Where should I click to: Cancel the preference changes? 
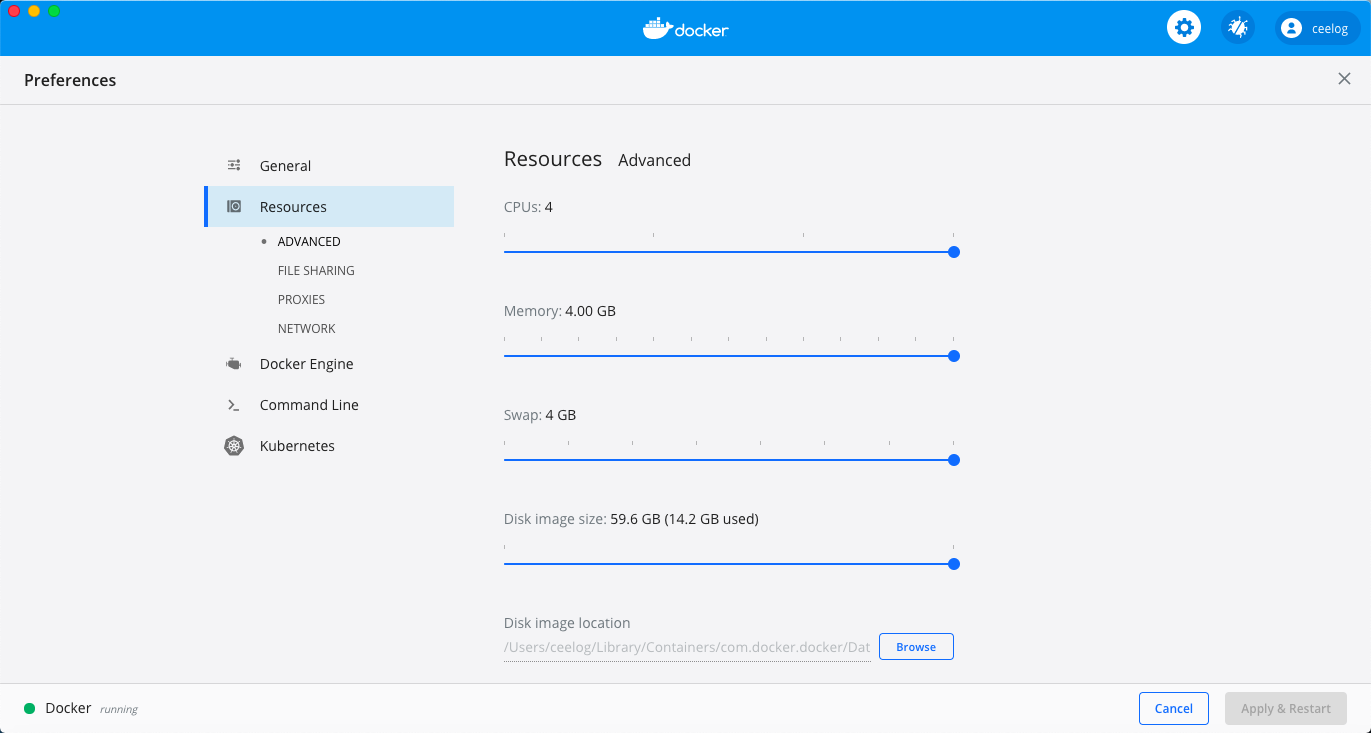(x=1174, y=709)
